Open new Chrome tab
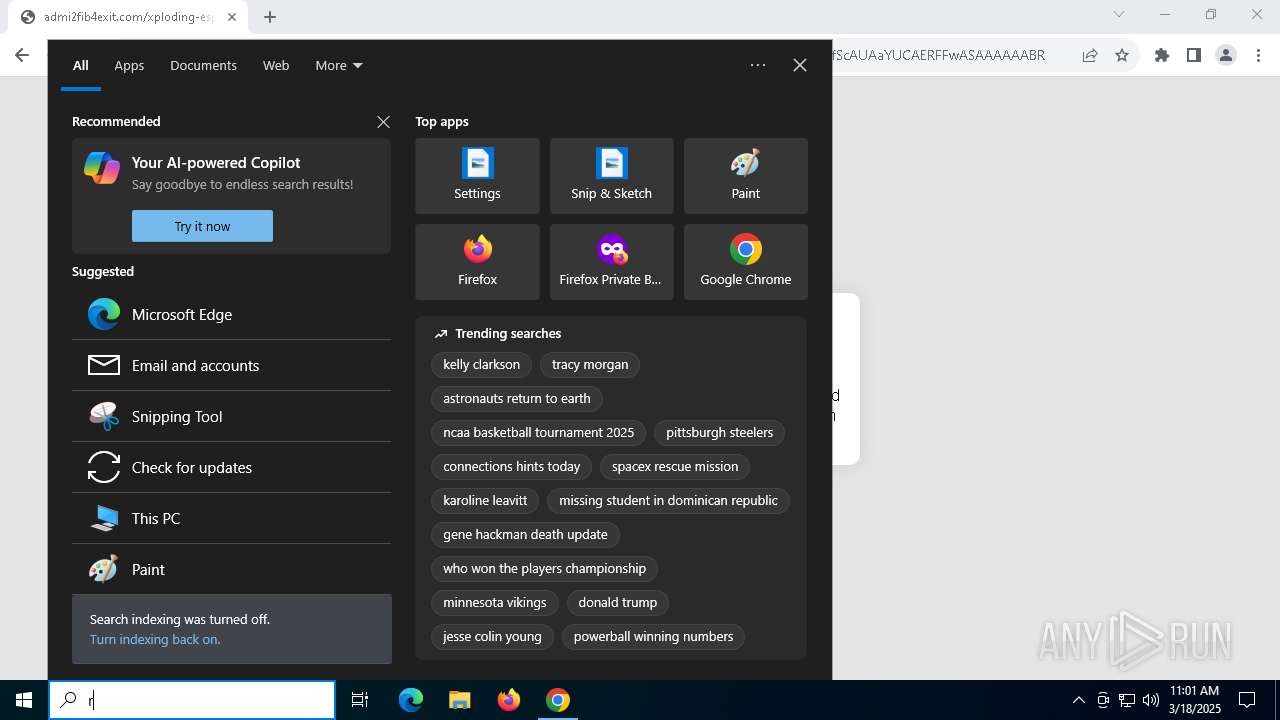 (270, 17)
